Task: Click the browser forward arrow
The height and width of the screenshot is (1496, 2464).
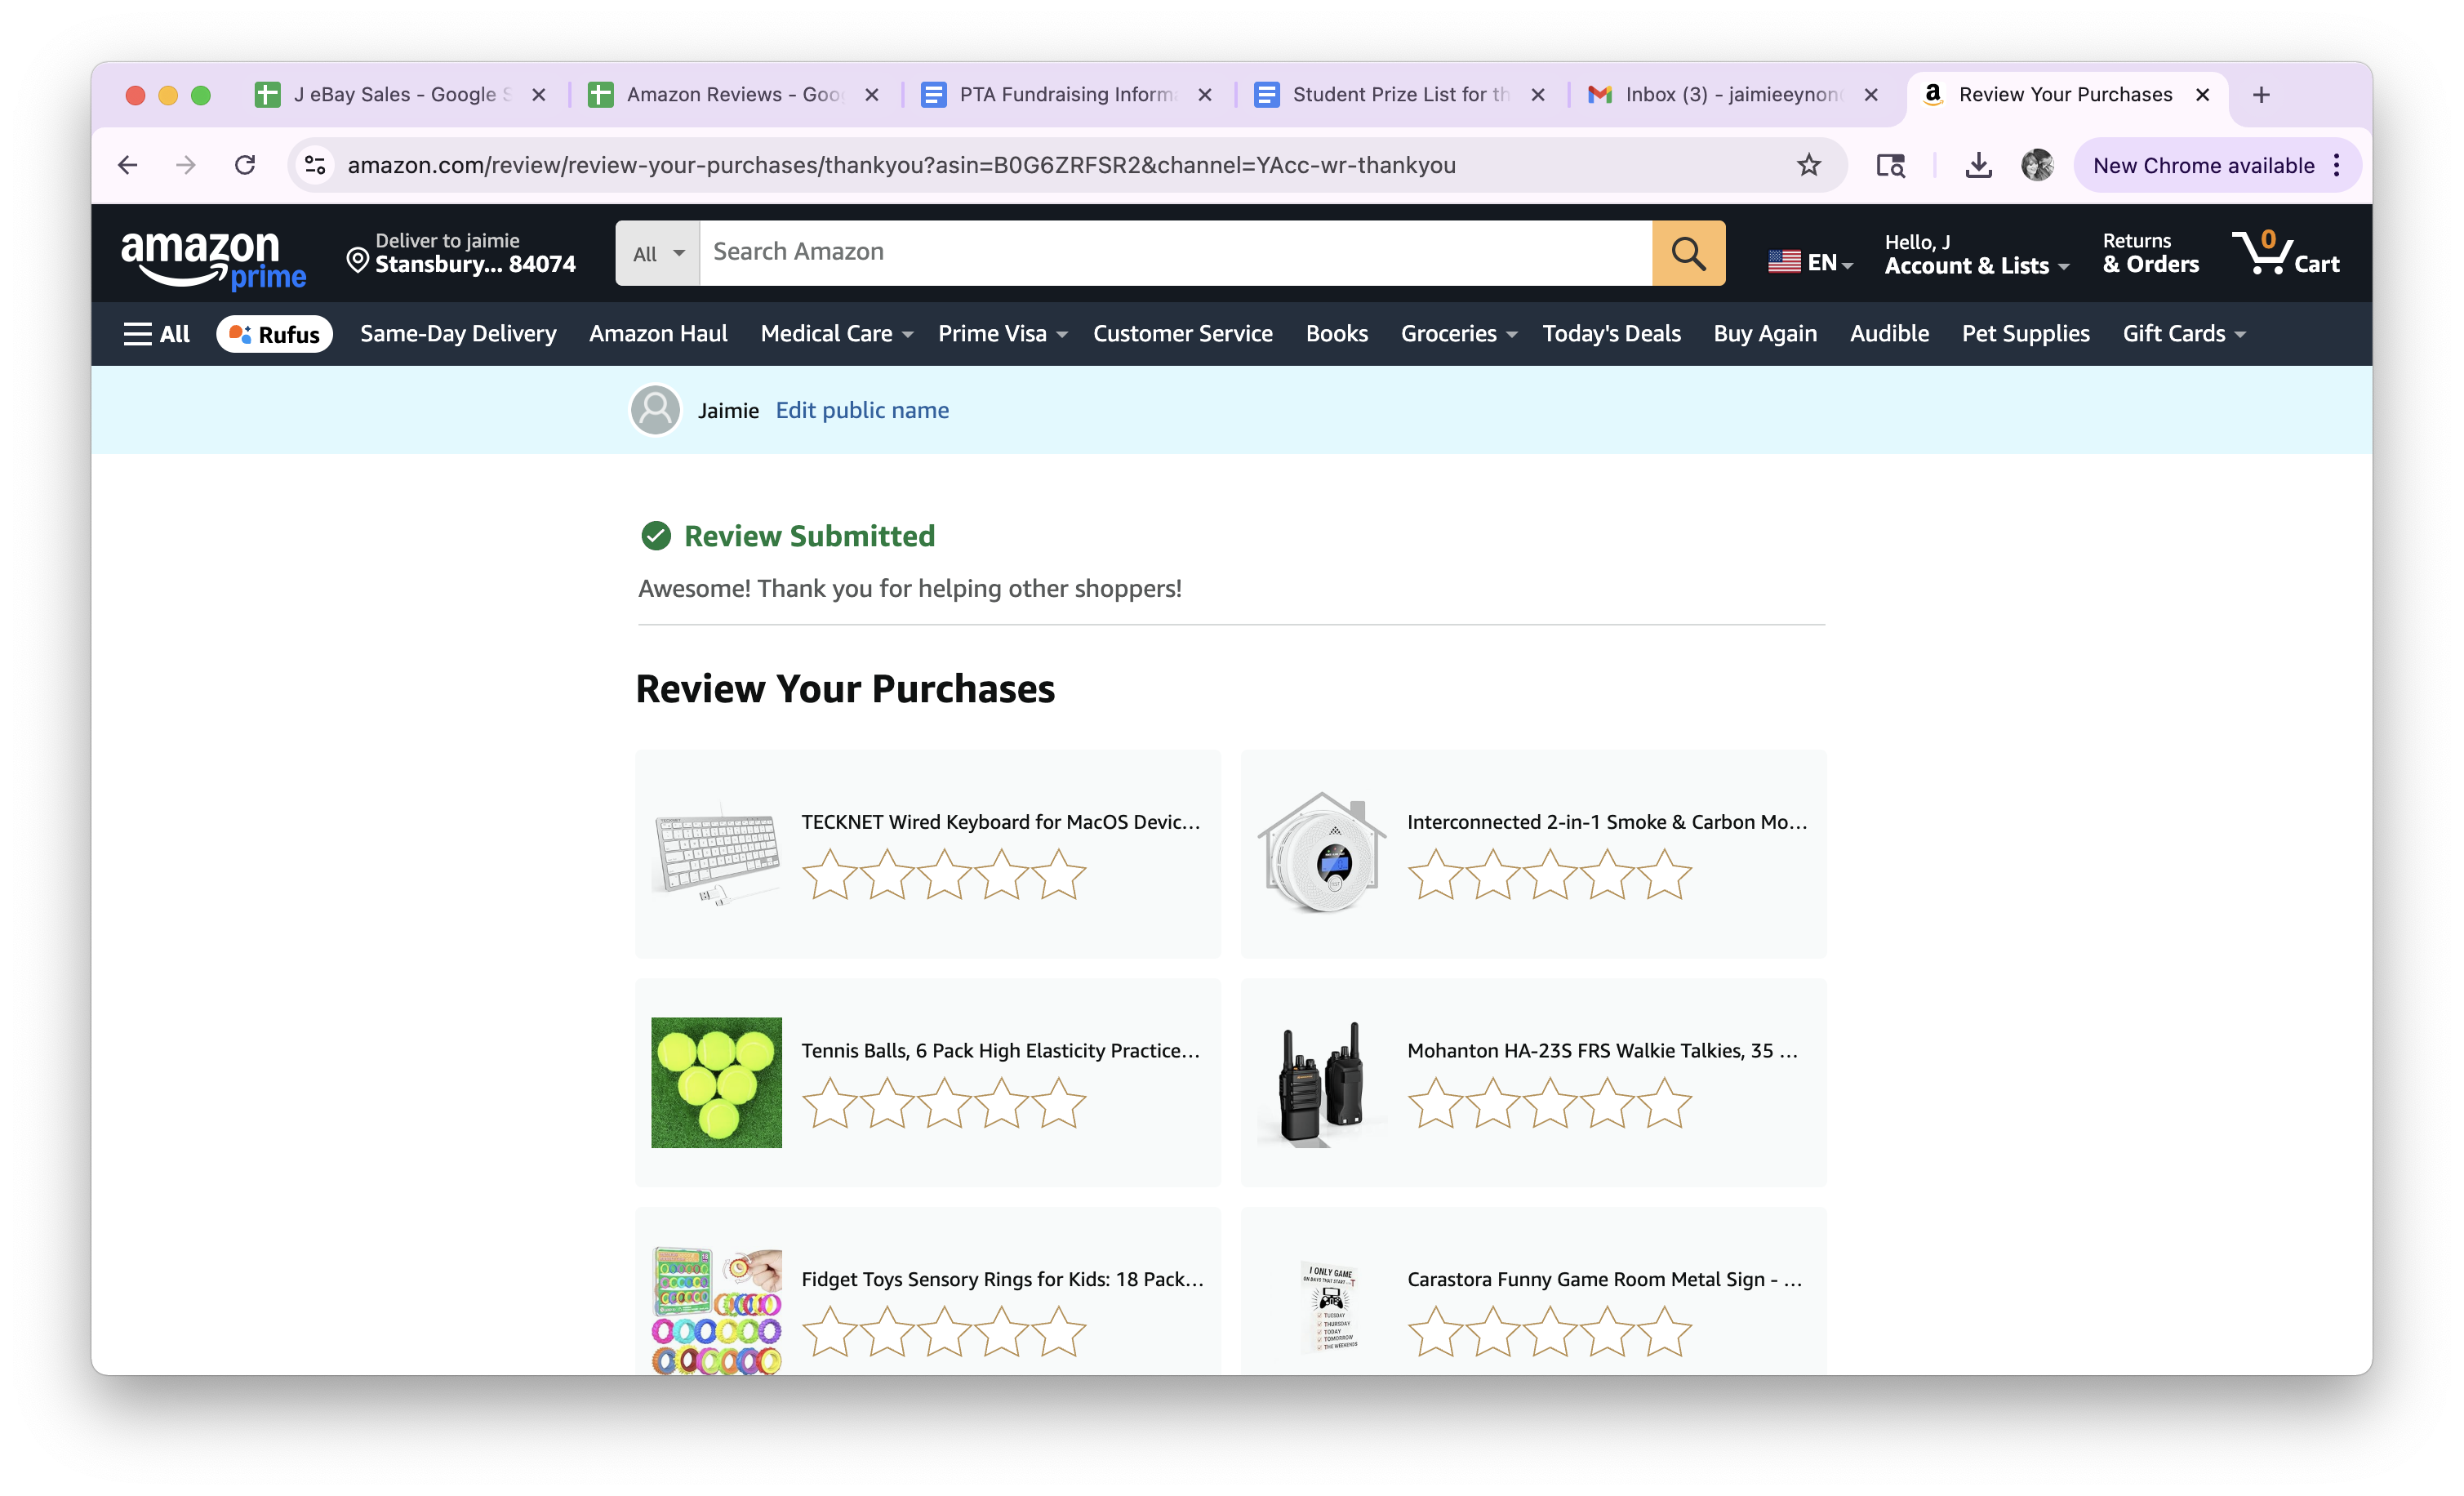Action: click(186, 165)
